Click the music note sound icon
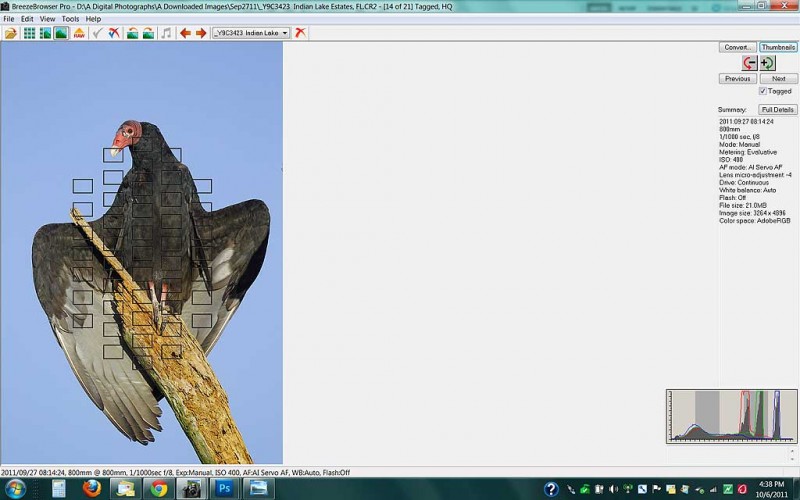800x500 pixels. pos(166,33)
